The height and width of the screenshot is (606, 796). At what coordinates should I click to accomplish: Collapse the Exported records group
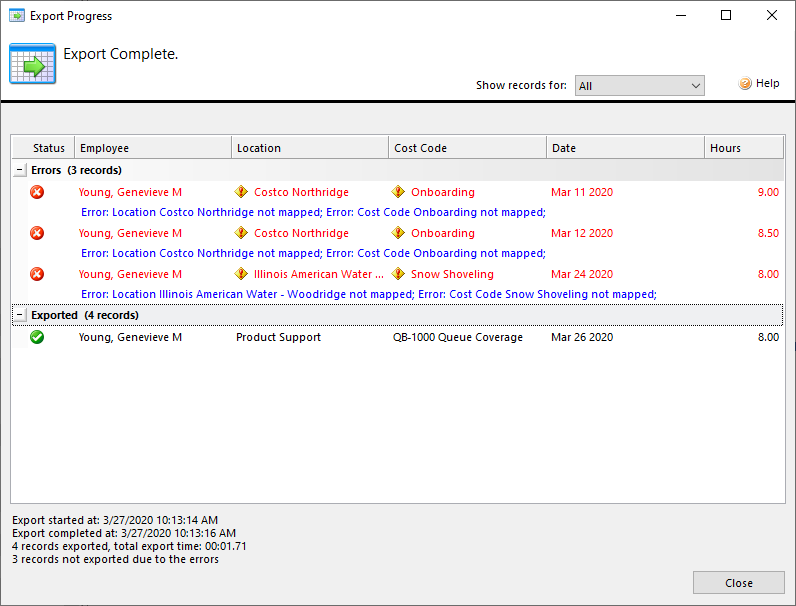pyautogui.click(x=20, y=315)
